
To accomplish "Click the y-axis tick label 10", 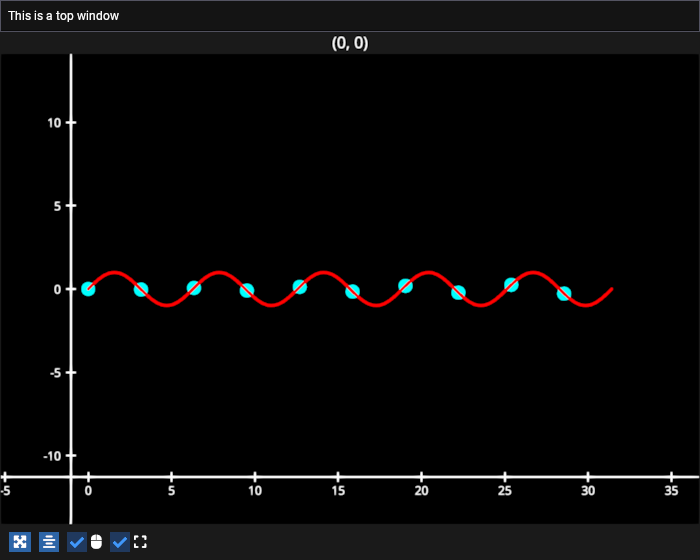I will click(54, 123).
